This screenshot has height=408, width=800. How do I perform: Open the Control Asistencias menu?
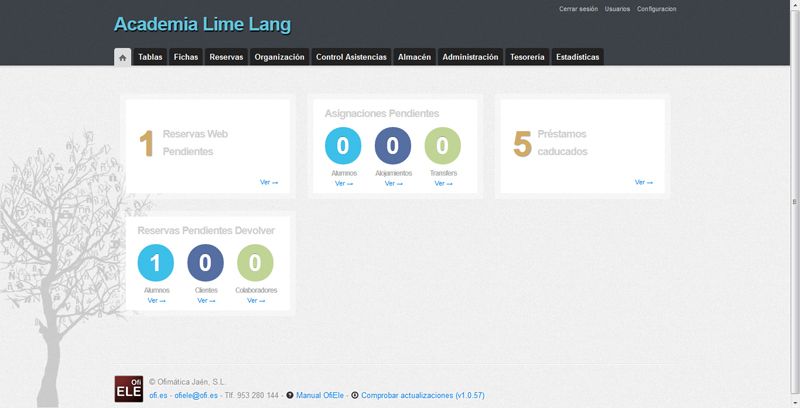351,57
